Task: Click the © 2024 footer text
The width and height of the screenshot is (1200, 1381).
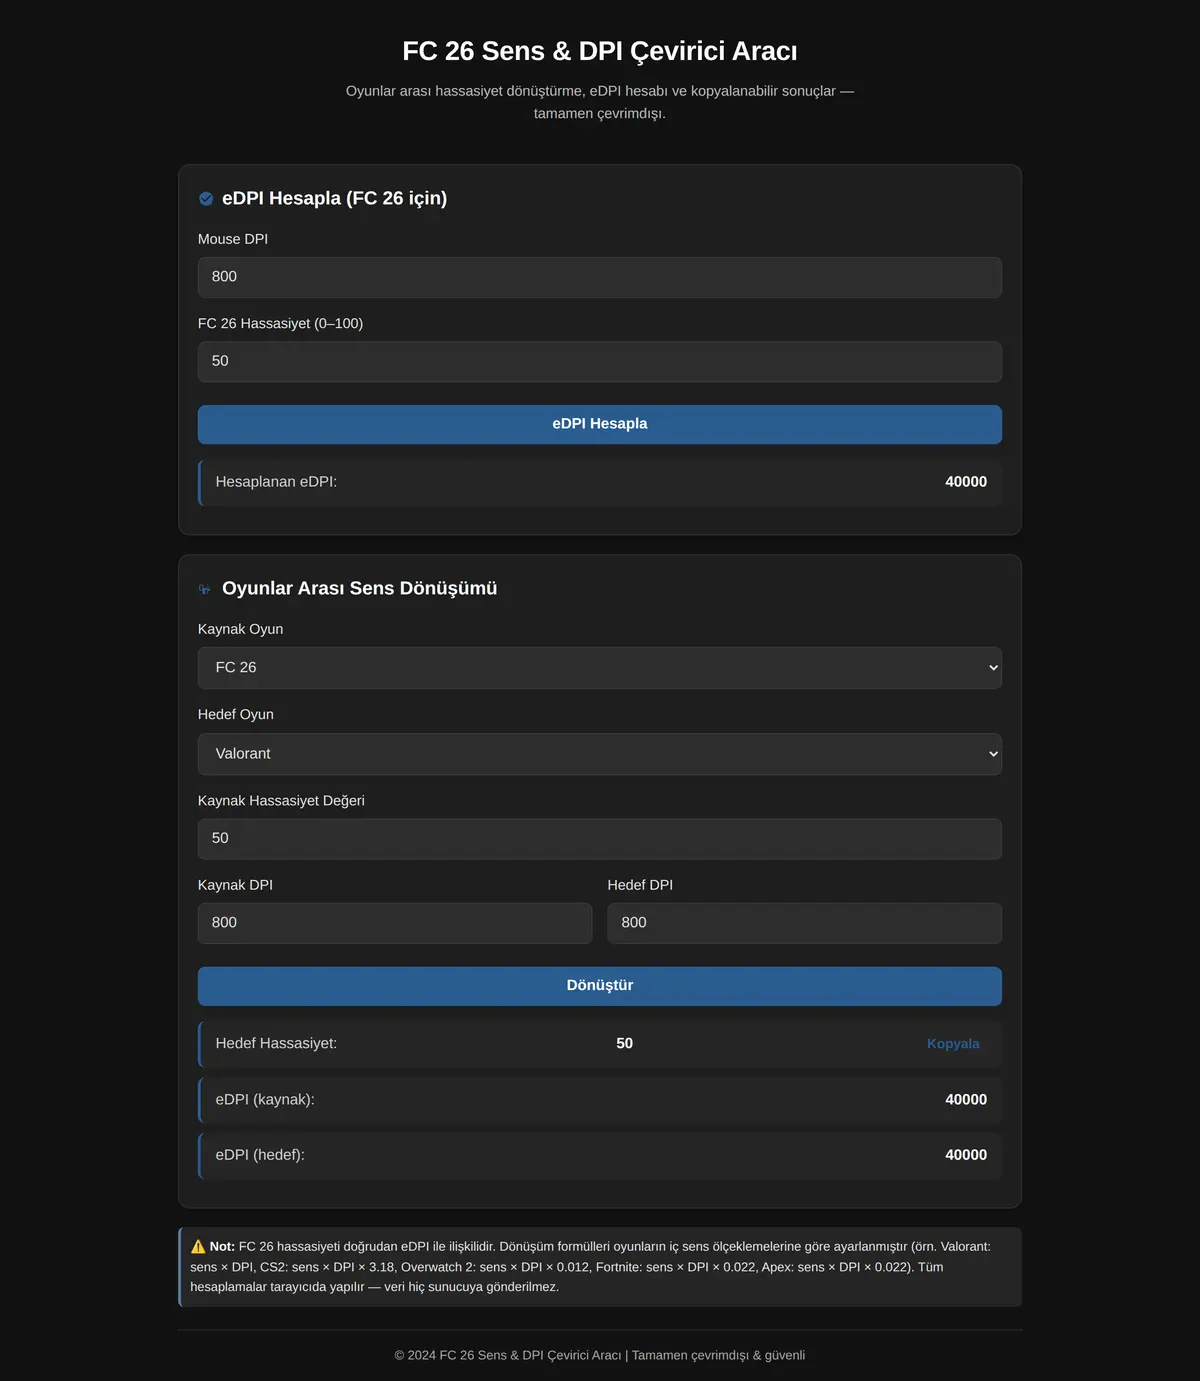Action: tap(600, 1355)
